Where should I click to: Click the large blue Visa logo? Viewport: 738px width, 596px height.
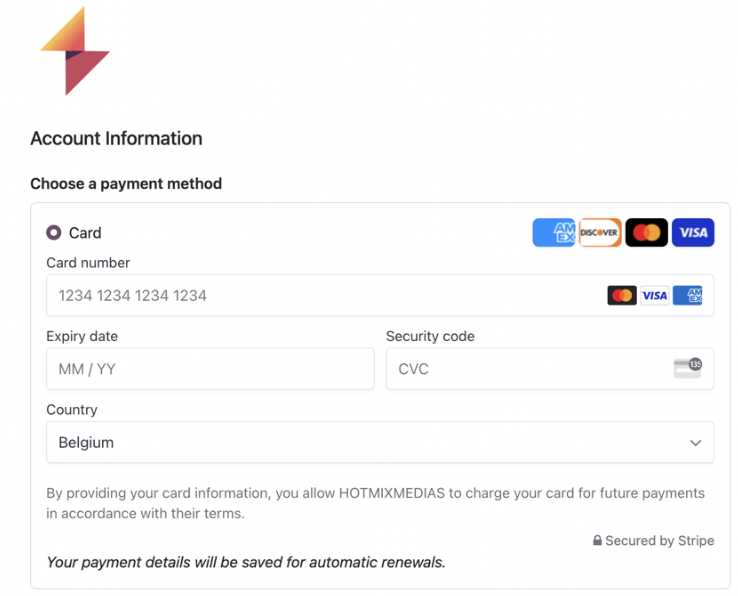tap(693, 233)
